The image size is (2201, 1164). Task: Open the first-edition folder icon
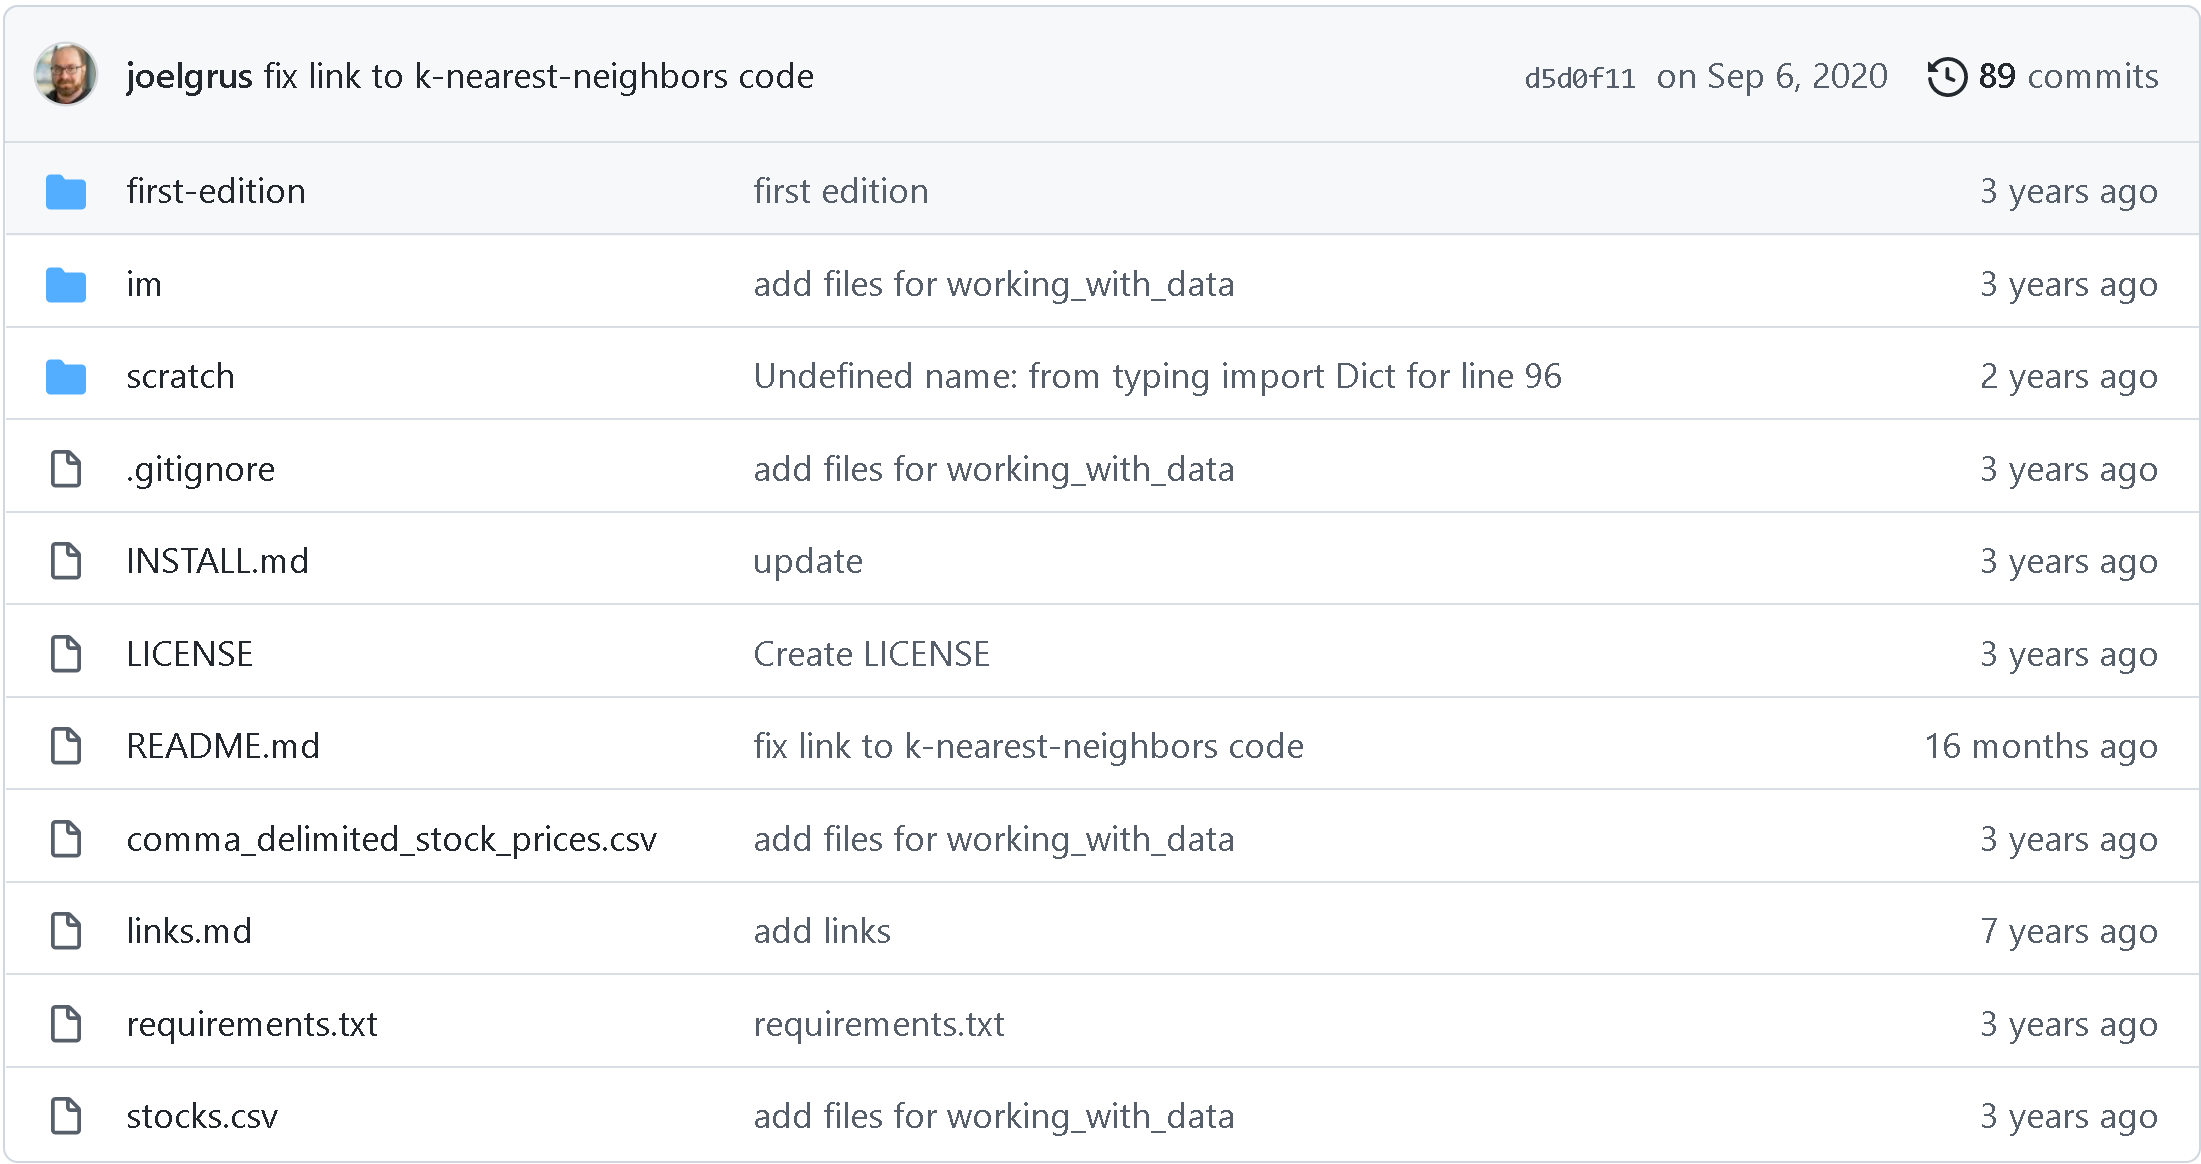[66, 191]
